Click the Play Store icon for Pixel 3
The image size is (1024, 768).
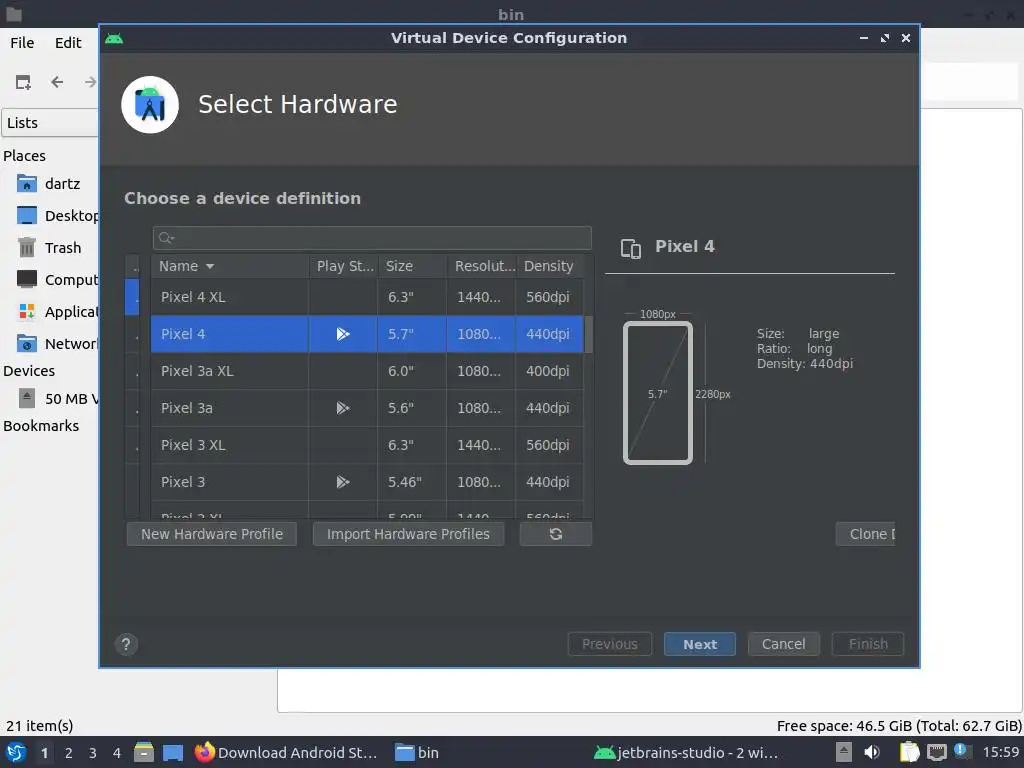tap(343, 482)
